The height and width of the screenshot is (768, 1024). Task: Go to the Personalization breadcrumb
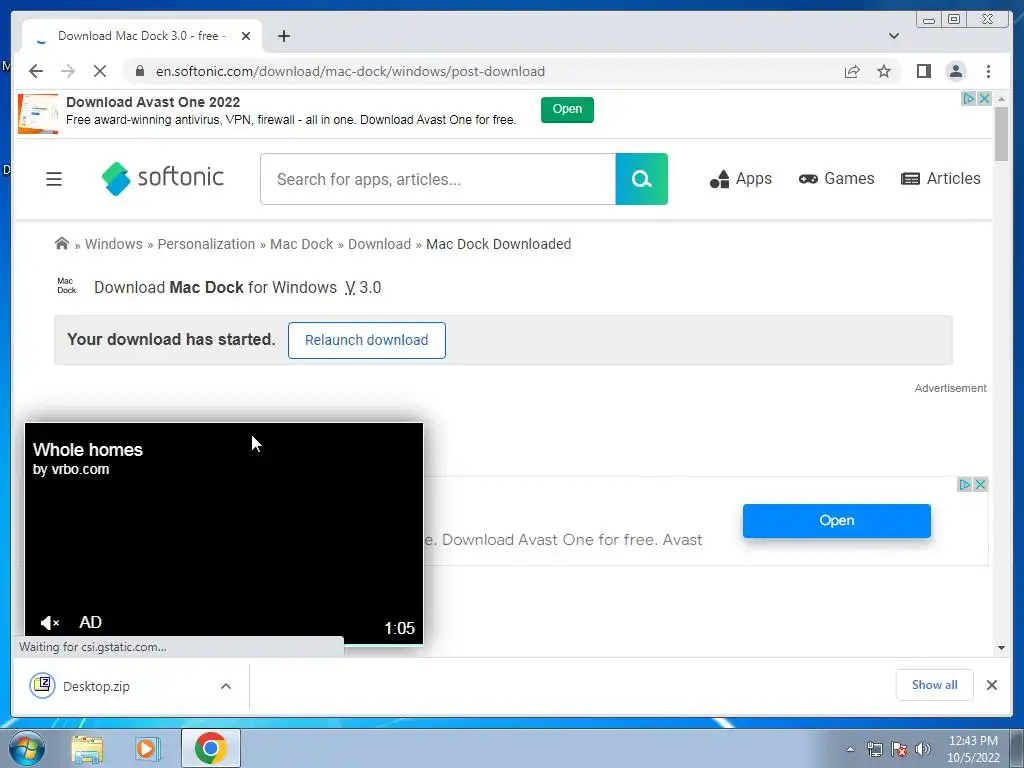tap(206, 244)
